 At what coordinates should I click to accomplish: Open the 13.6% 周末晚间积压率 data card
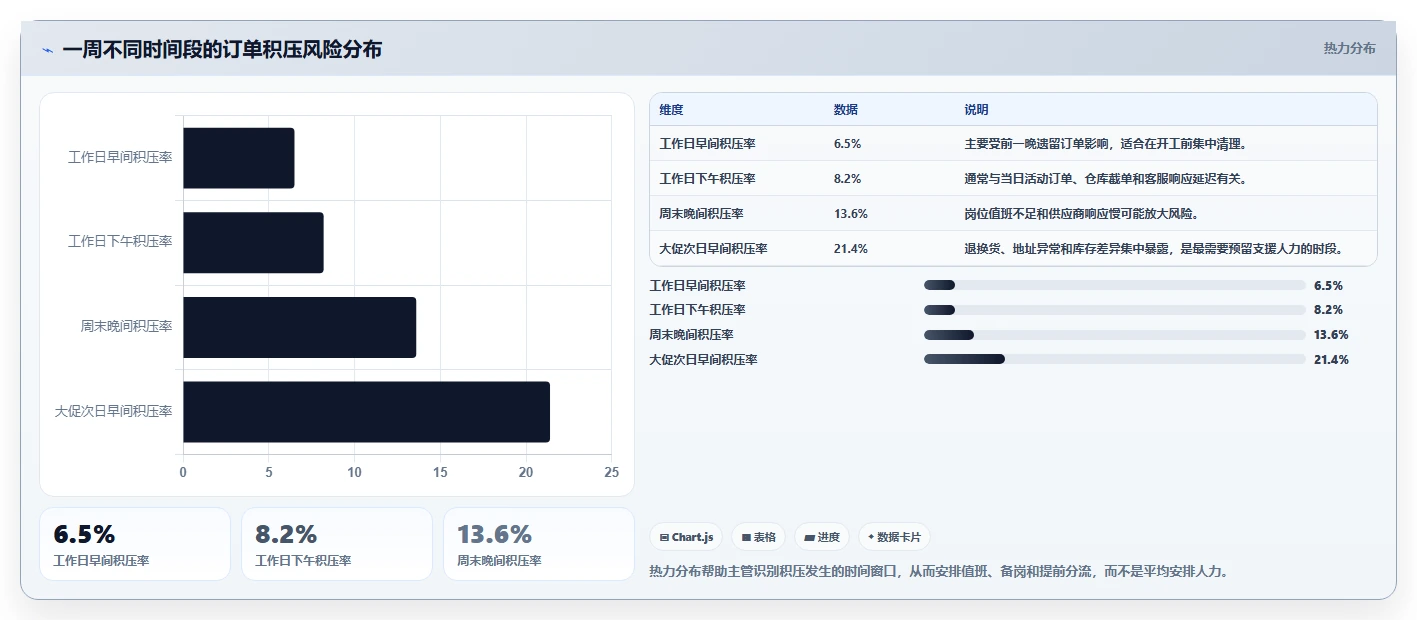(539, 544)
